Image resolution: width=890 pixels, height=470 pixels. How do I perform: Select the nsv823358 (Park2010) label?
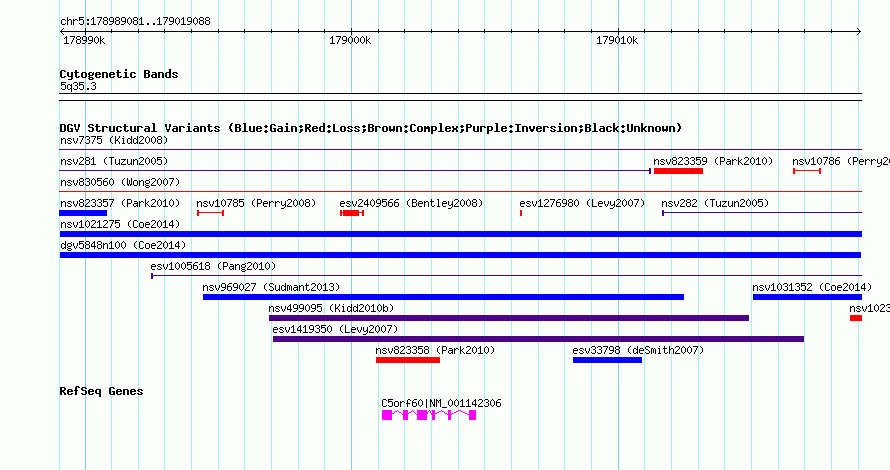click(x=435, y=350)
